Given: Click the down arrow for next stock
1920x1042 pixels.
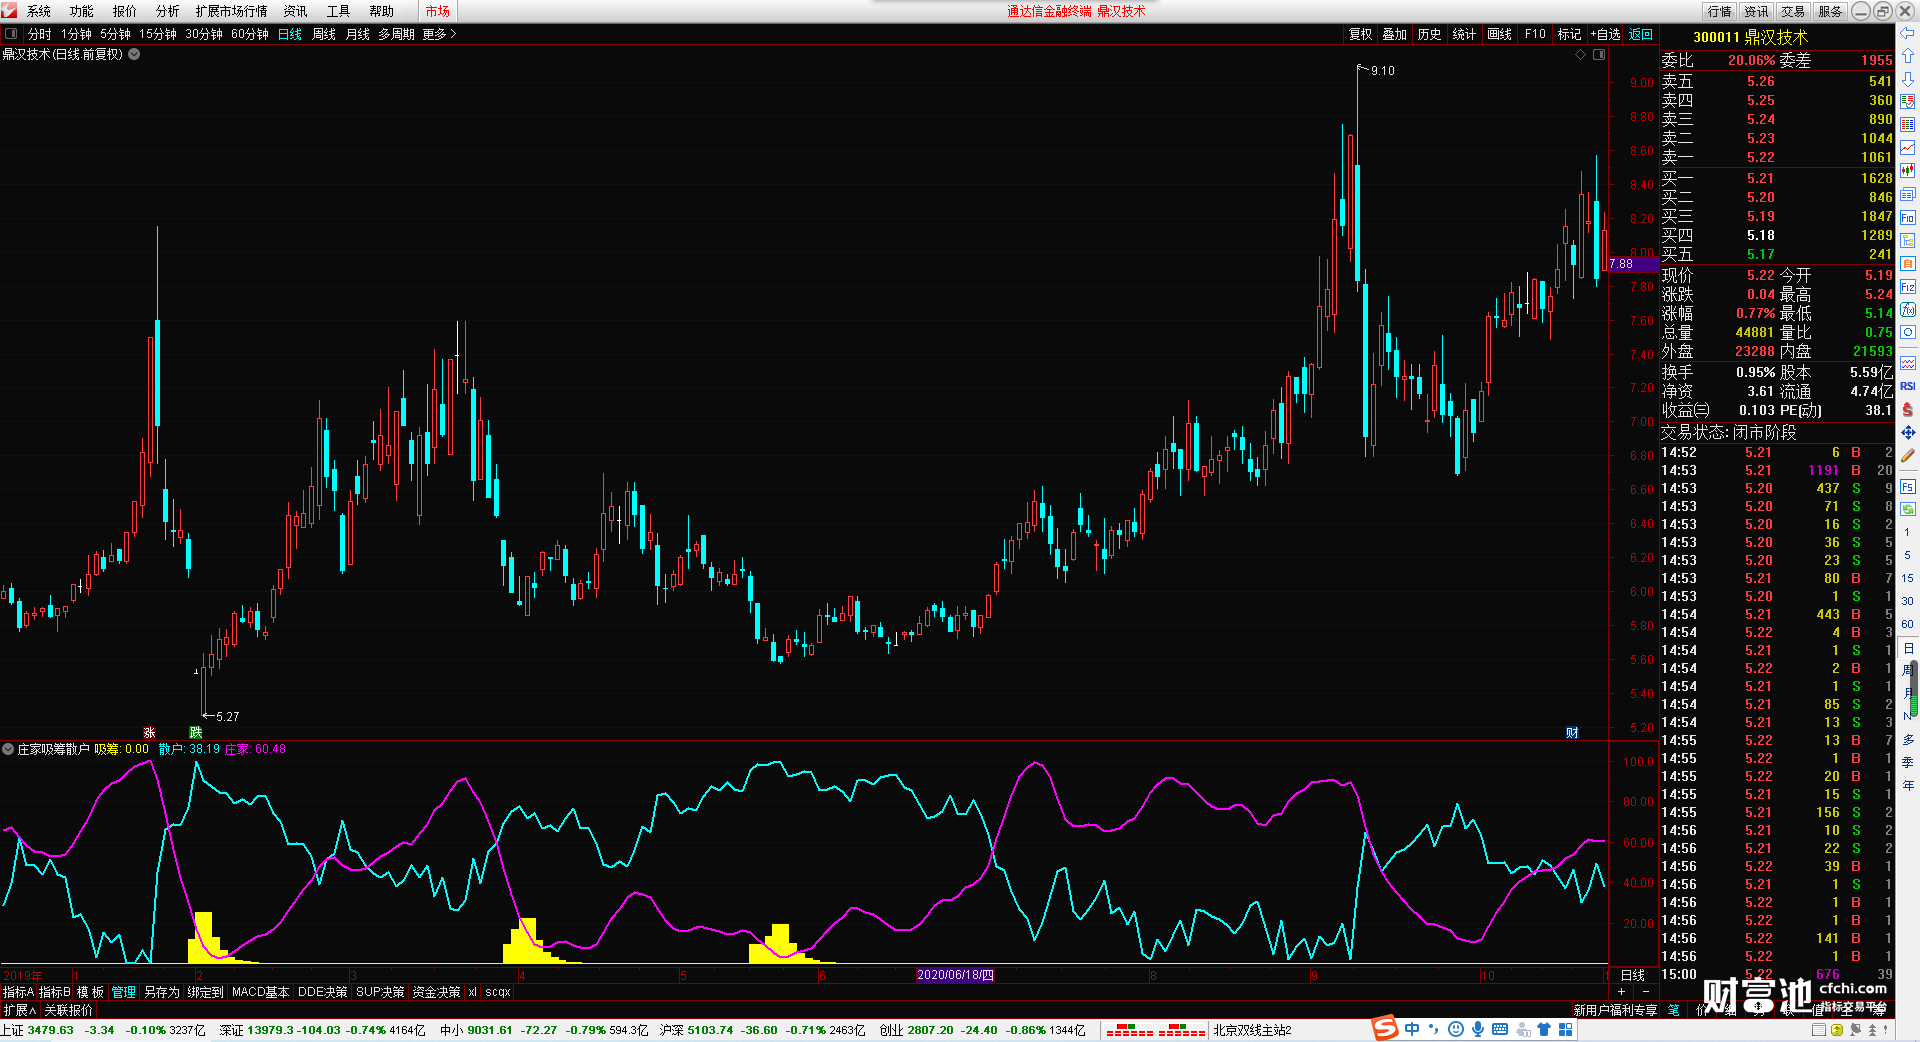Looking at the screenshot, I should (x=1908, y=78).
